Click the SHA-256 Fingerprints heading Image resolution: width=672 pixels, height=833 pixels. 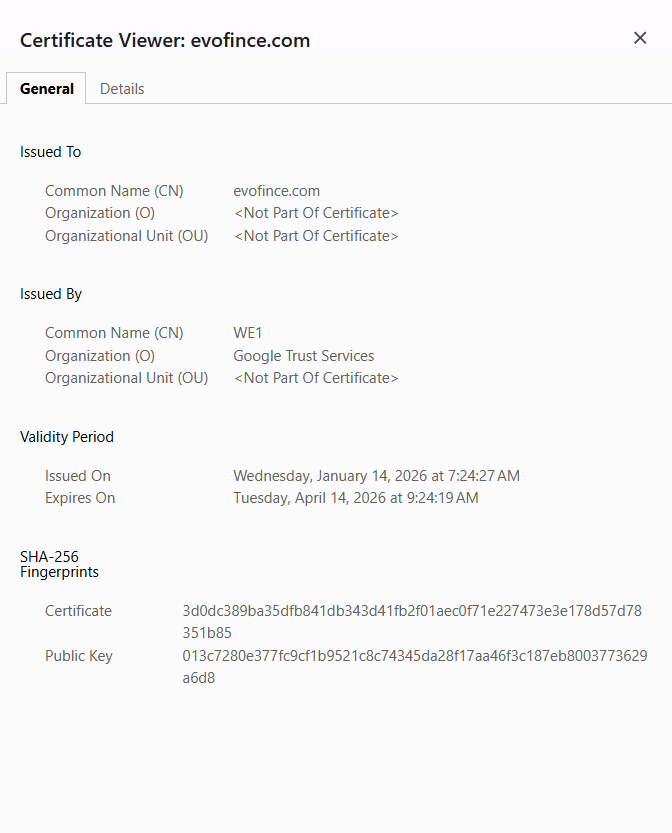[x=59, y=565]
